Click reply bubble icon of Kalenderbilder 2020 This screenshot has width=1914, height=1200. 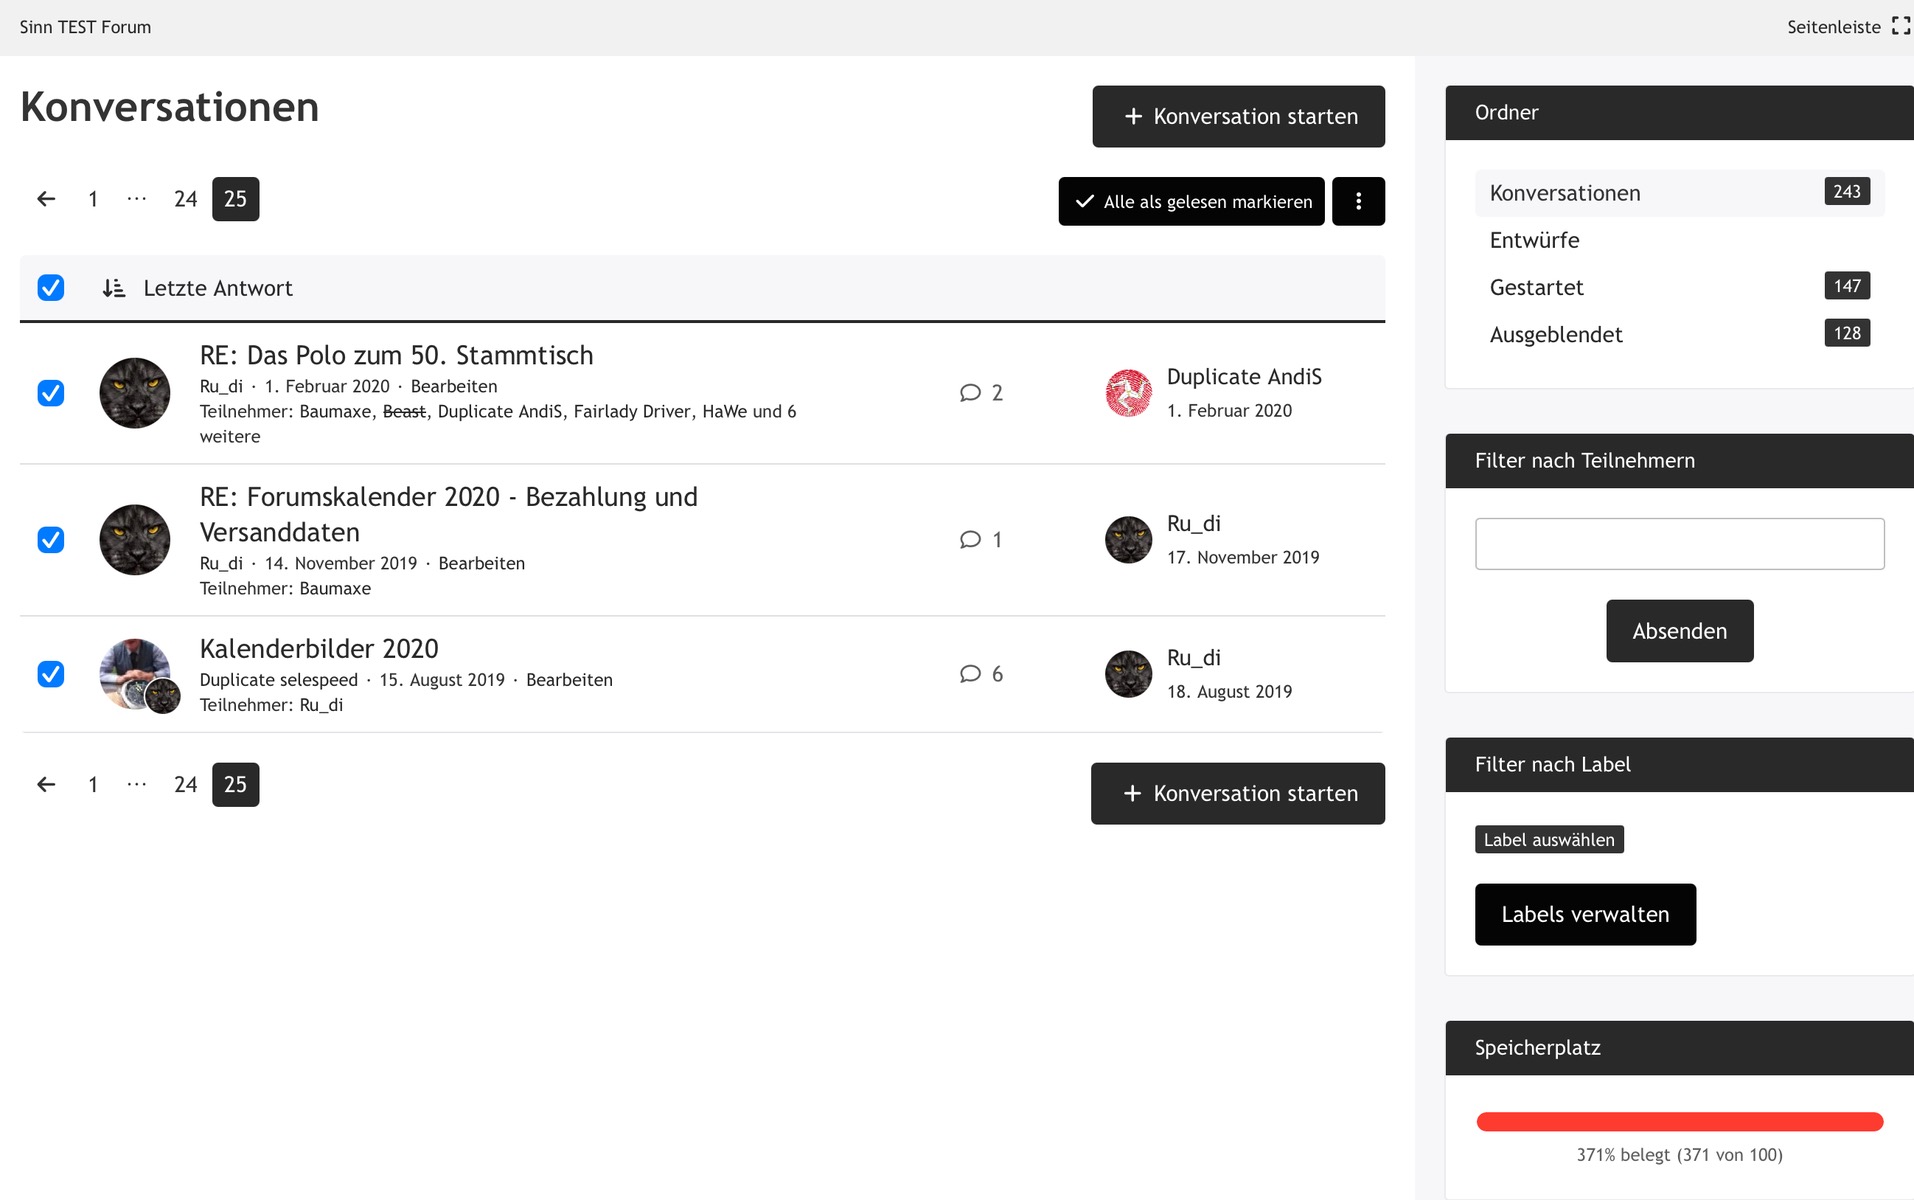(969, 674)
